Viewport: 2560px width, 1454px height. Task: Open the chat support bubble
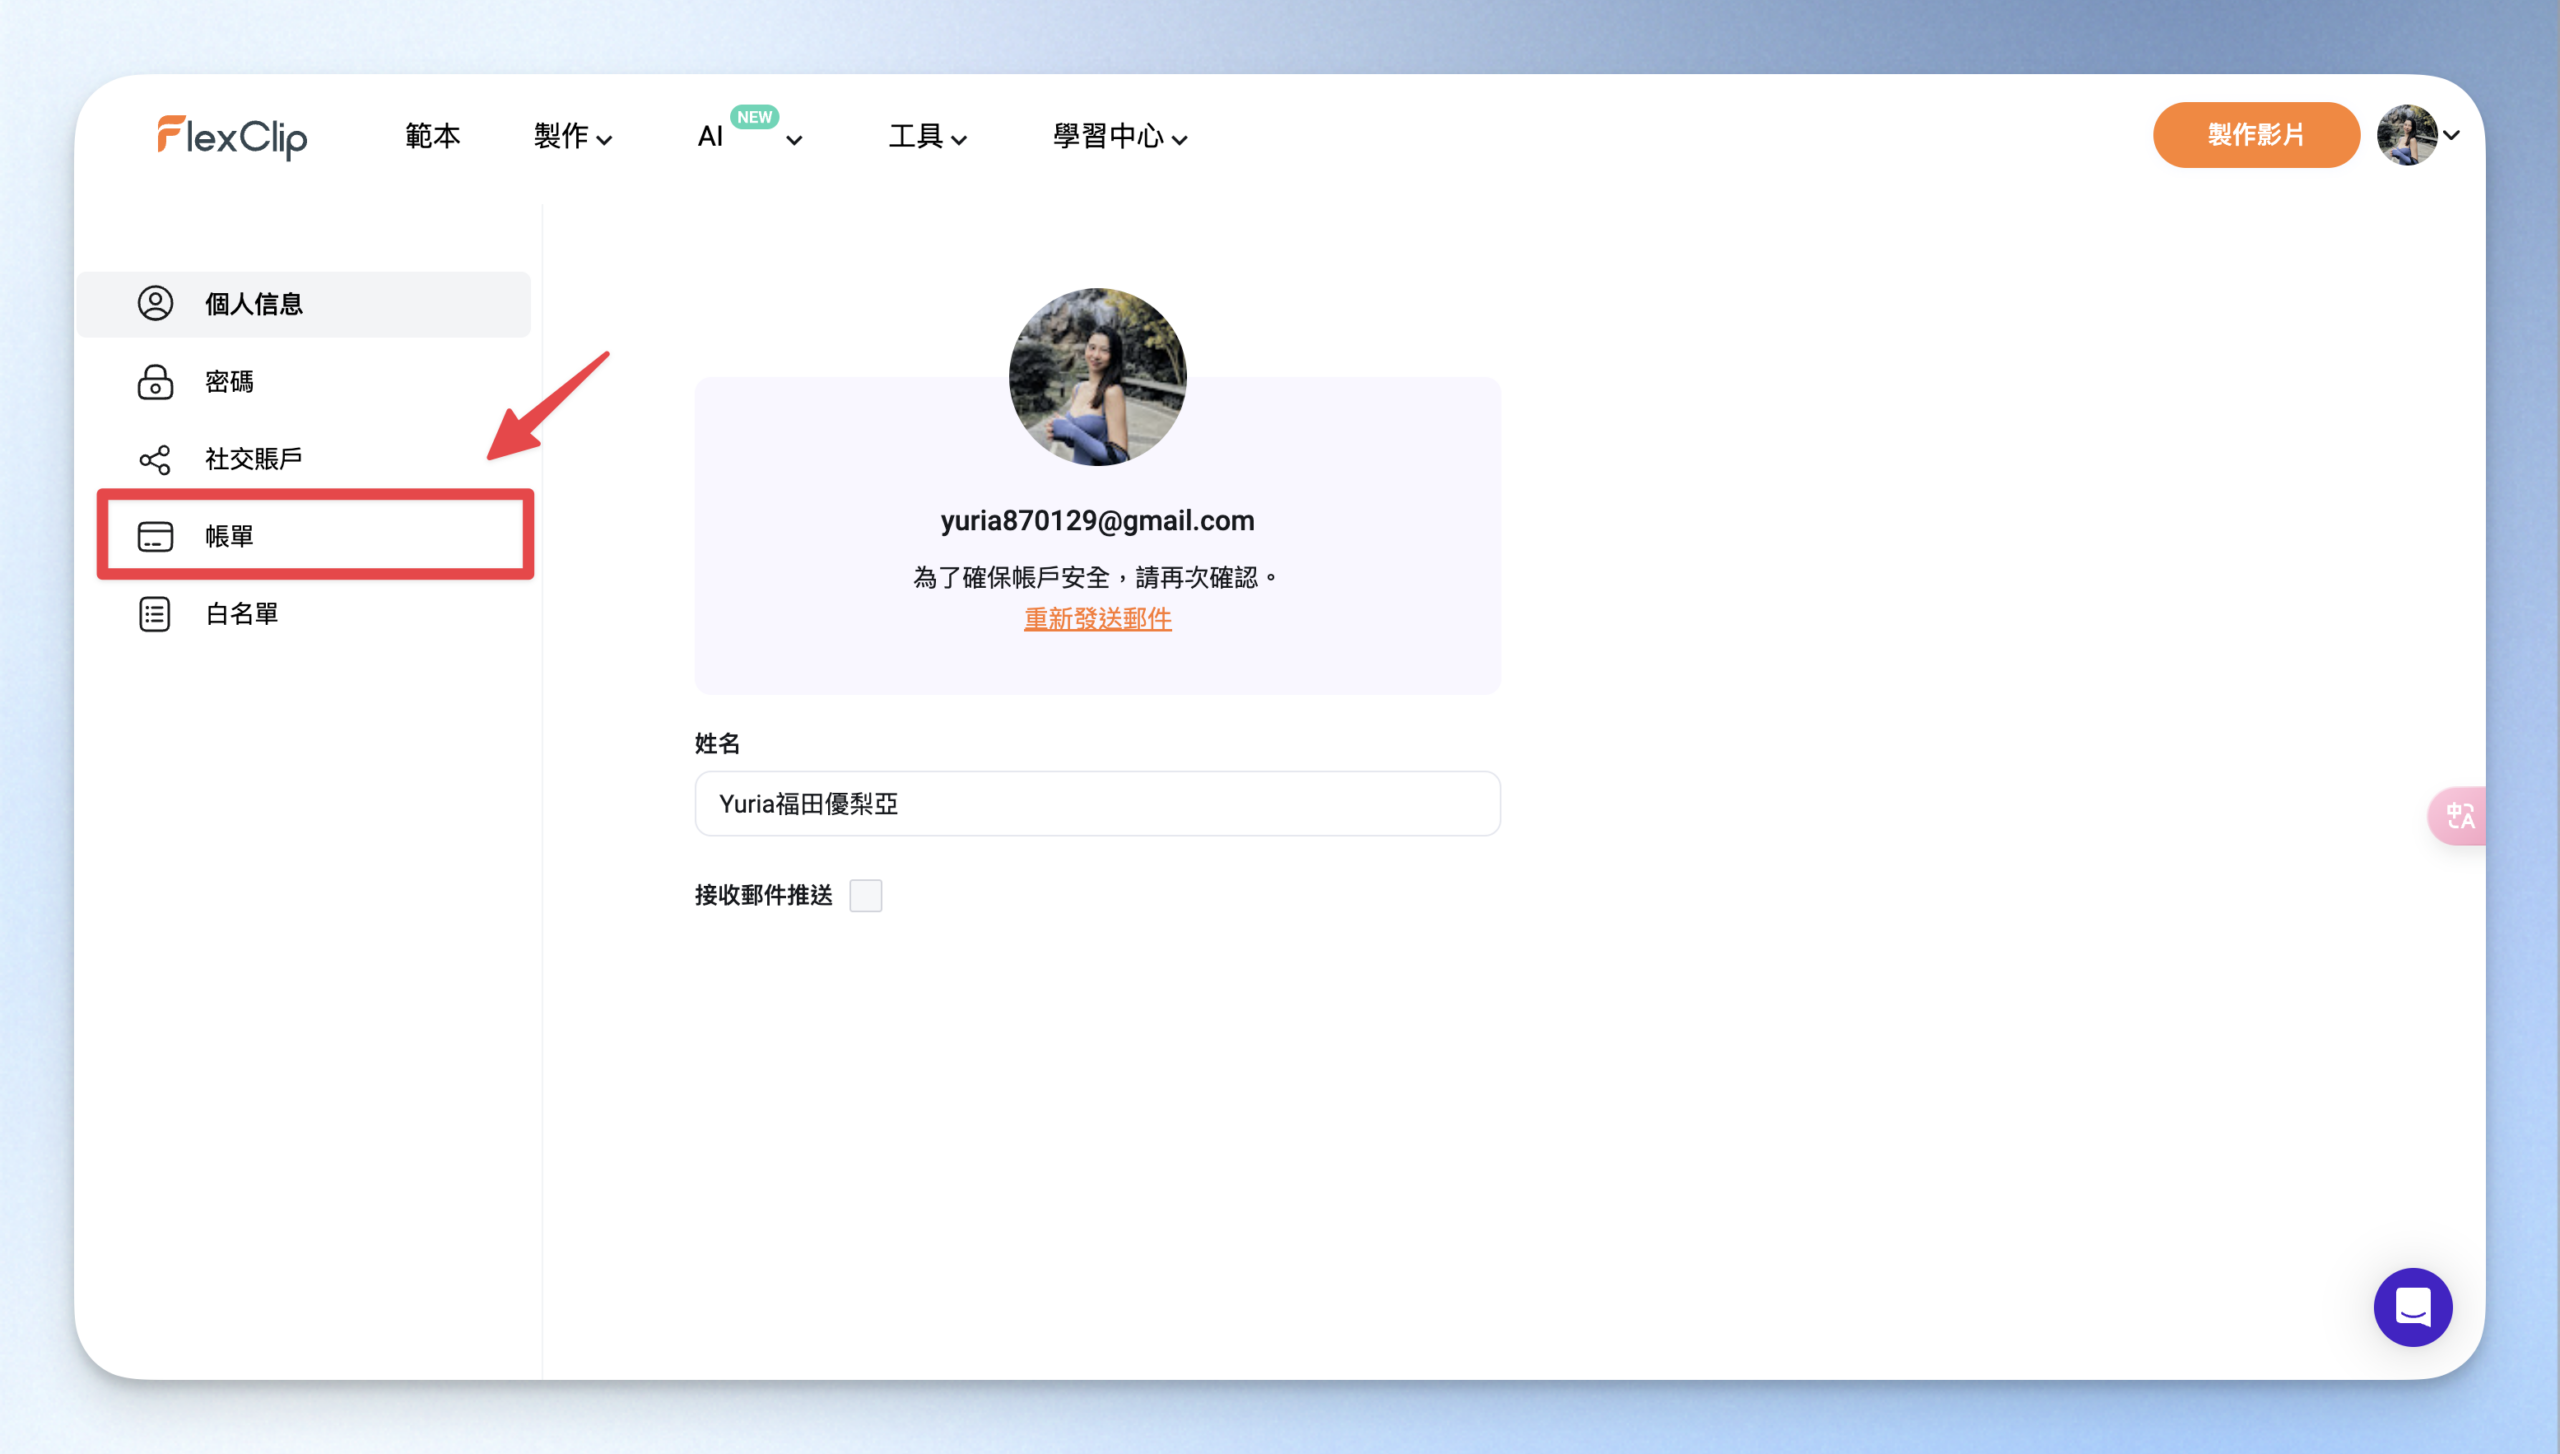click(2412, 1307)
